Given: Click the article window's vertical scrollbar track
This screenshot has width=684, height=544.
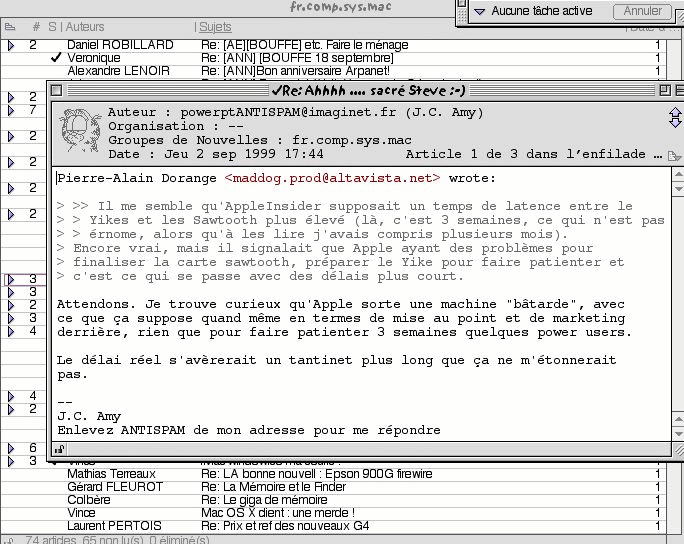Looking at the screenshot, I should [678, 303].
